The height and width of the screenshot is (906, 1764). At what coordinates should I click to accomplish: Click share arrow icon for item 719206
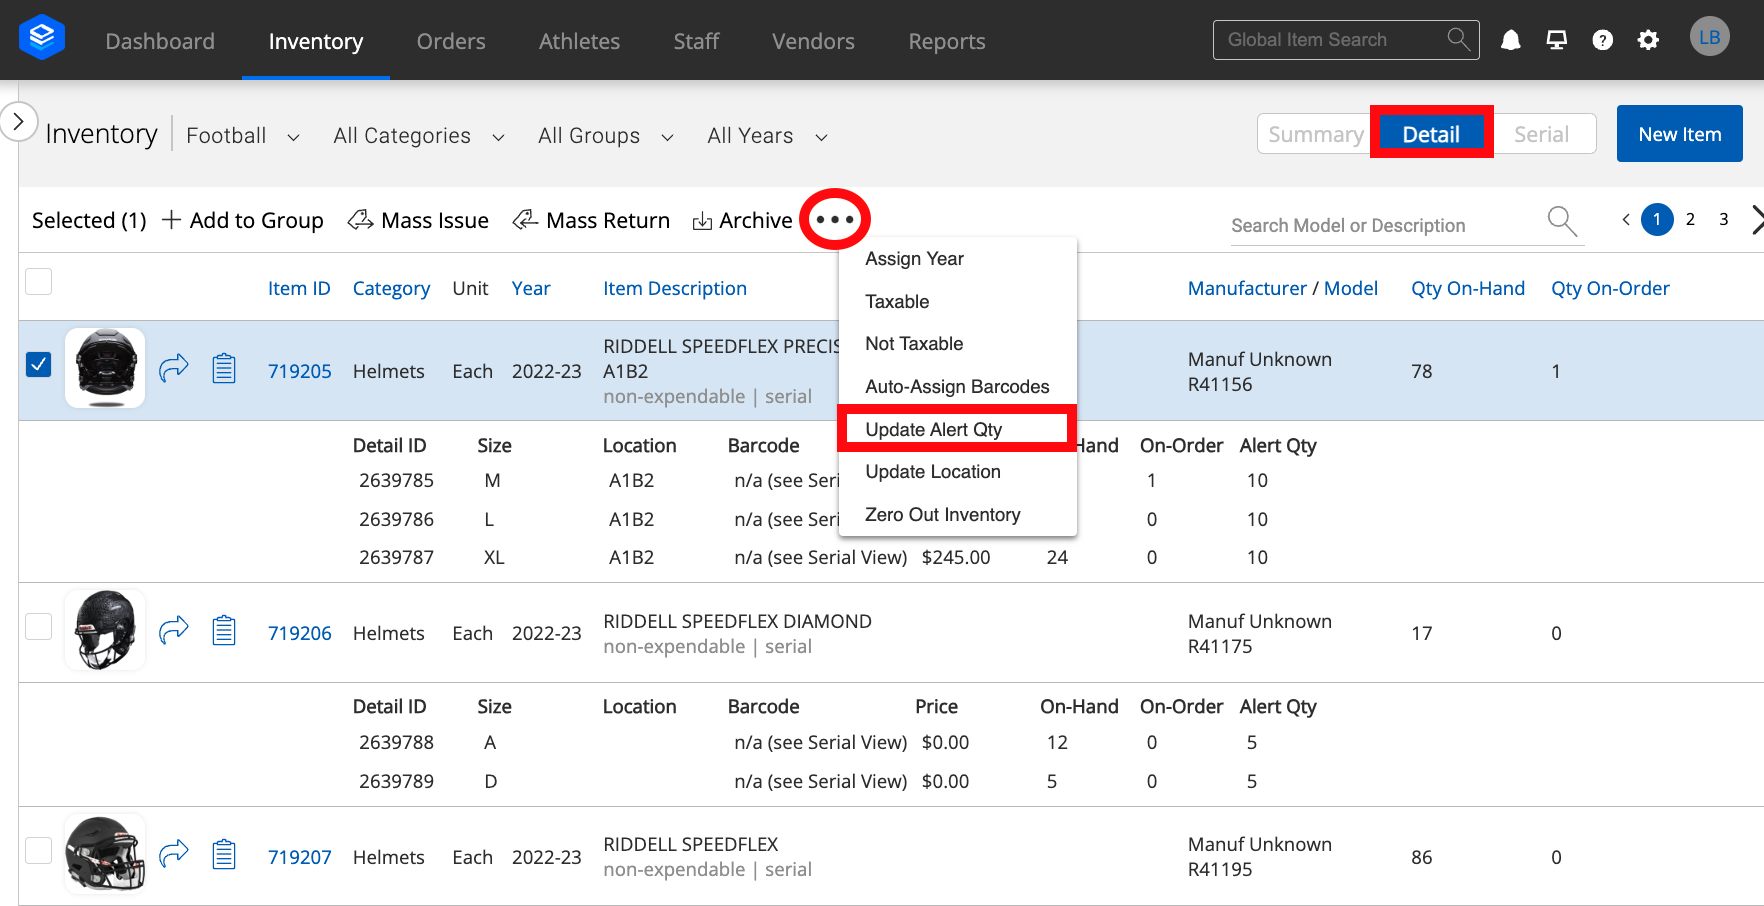point(174,630)
